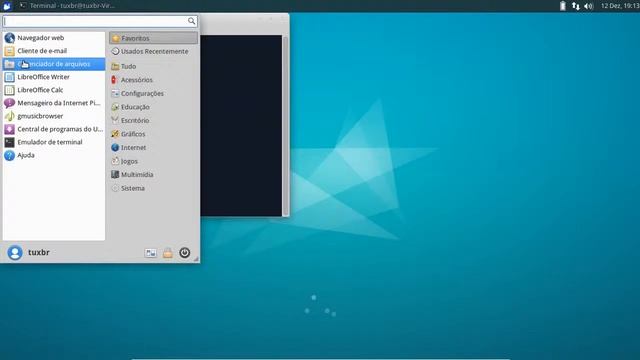Select the Internet category
640x360 pixels.
click(x=153, y=147)
